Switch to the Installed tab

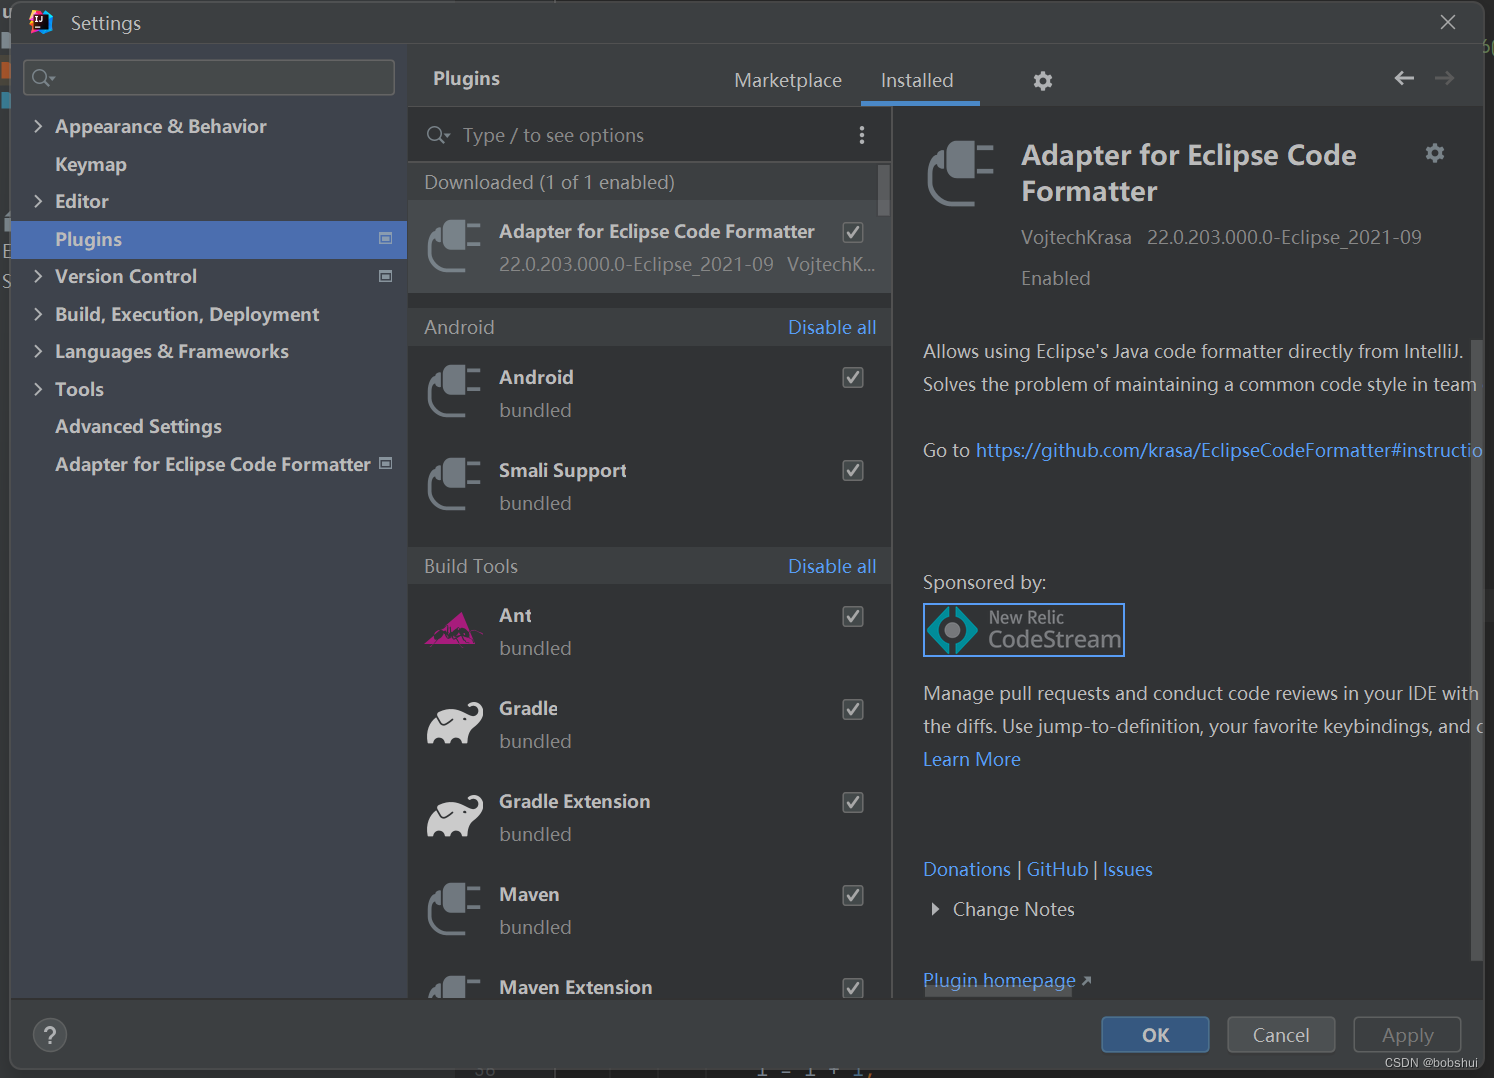click(x=917, y=80)
